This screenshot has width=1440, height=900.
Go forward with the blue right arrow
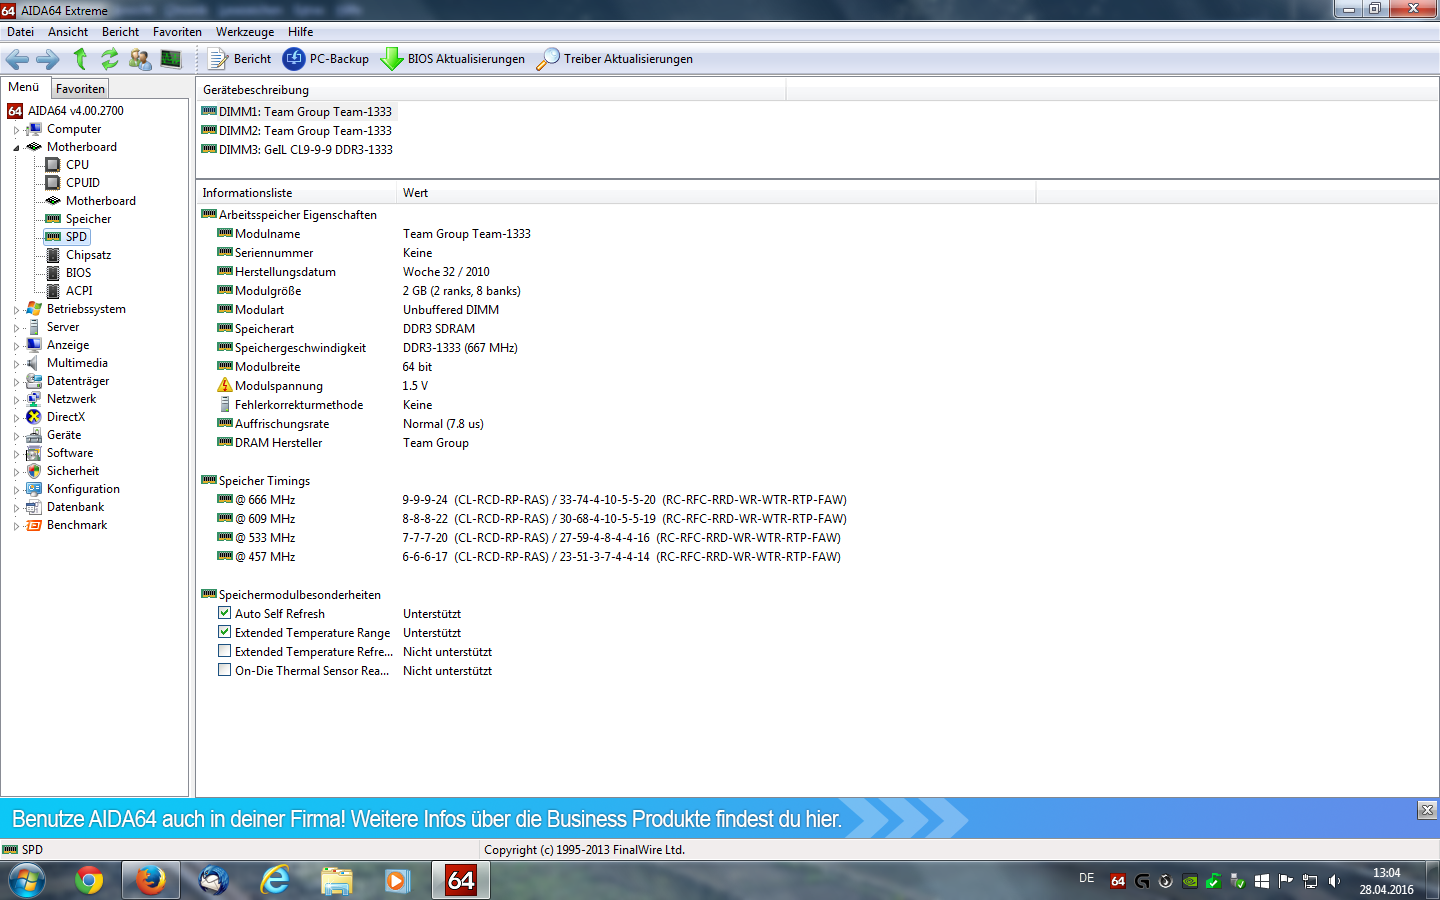pos(47,59)
